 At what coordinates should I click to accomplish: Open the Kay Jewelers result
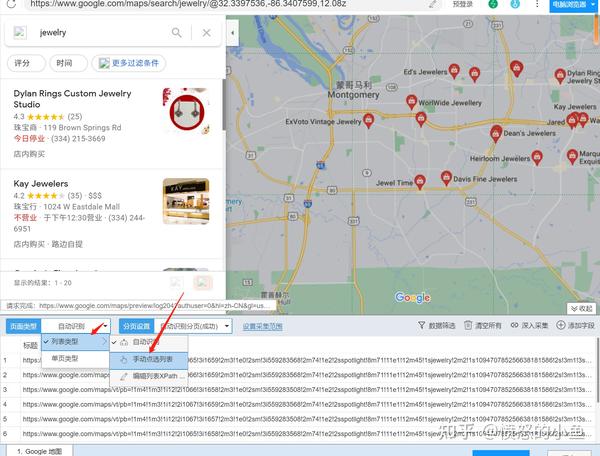click(111, 213)
